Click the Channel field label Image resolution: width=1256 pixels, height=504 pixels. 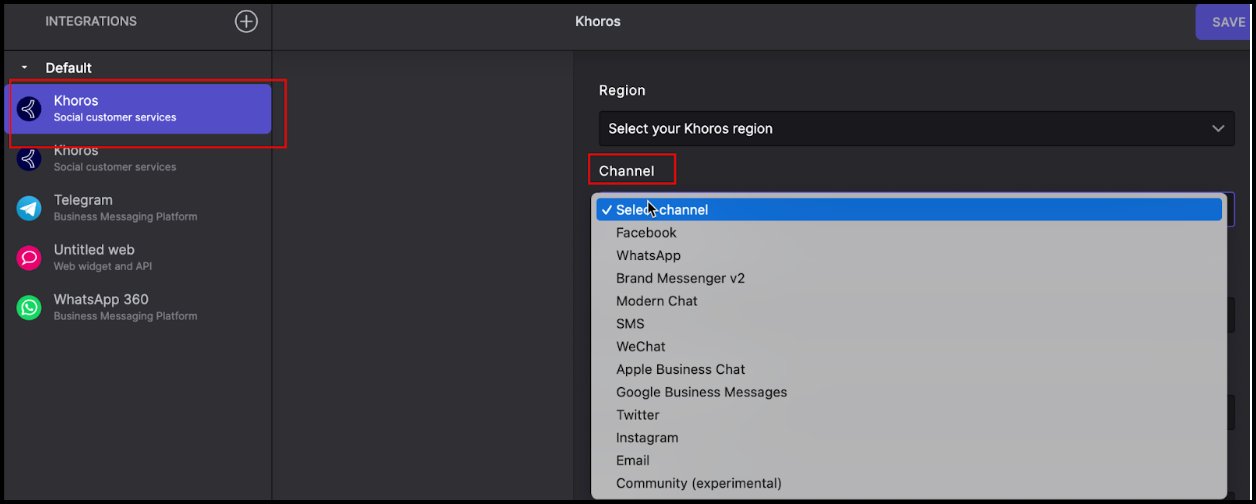(627, 171)
